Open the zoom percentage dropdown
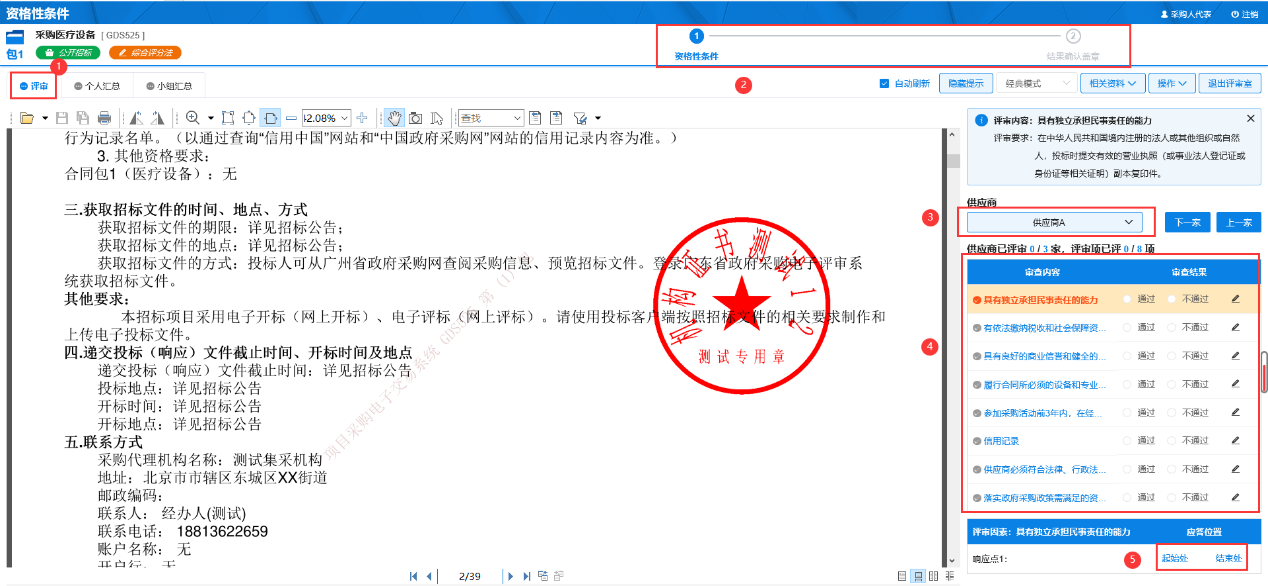The height and width of the screenshot is (586, 1268). pyautogui.click(x=345, y=118)
